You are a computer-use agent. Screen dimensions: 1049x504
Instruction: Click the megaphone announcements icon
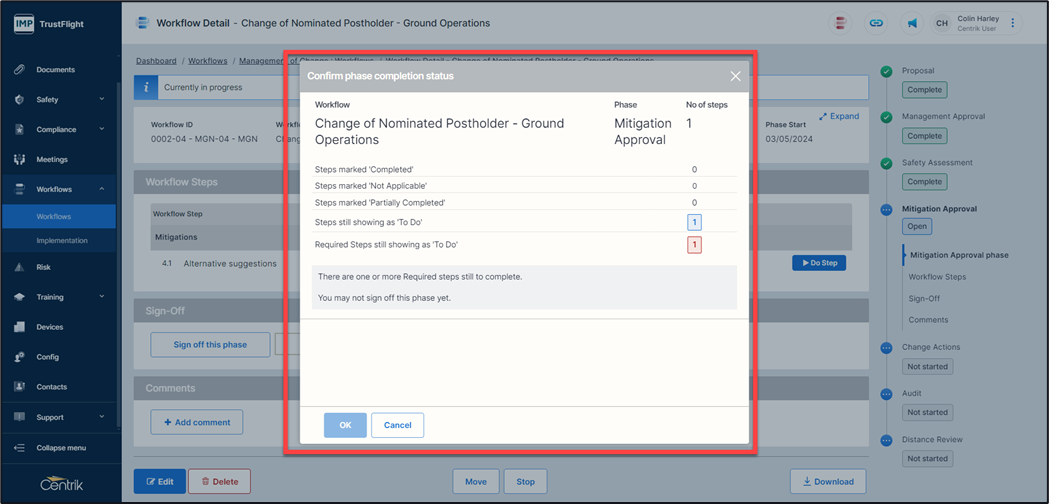[x=911, y=23]
